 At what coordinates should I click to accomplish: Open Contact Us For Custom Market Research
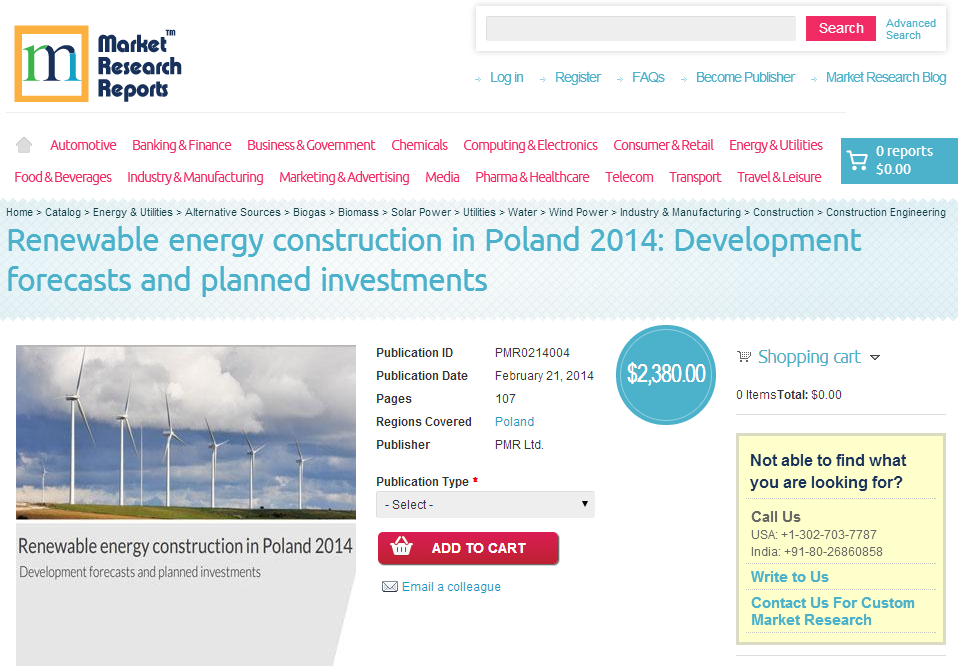(x=833, y=611)
